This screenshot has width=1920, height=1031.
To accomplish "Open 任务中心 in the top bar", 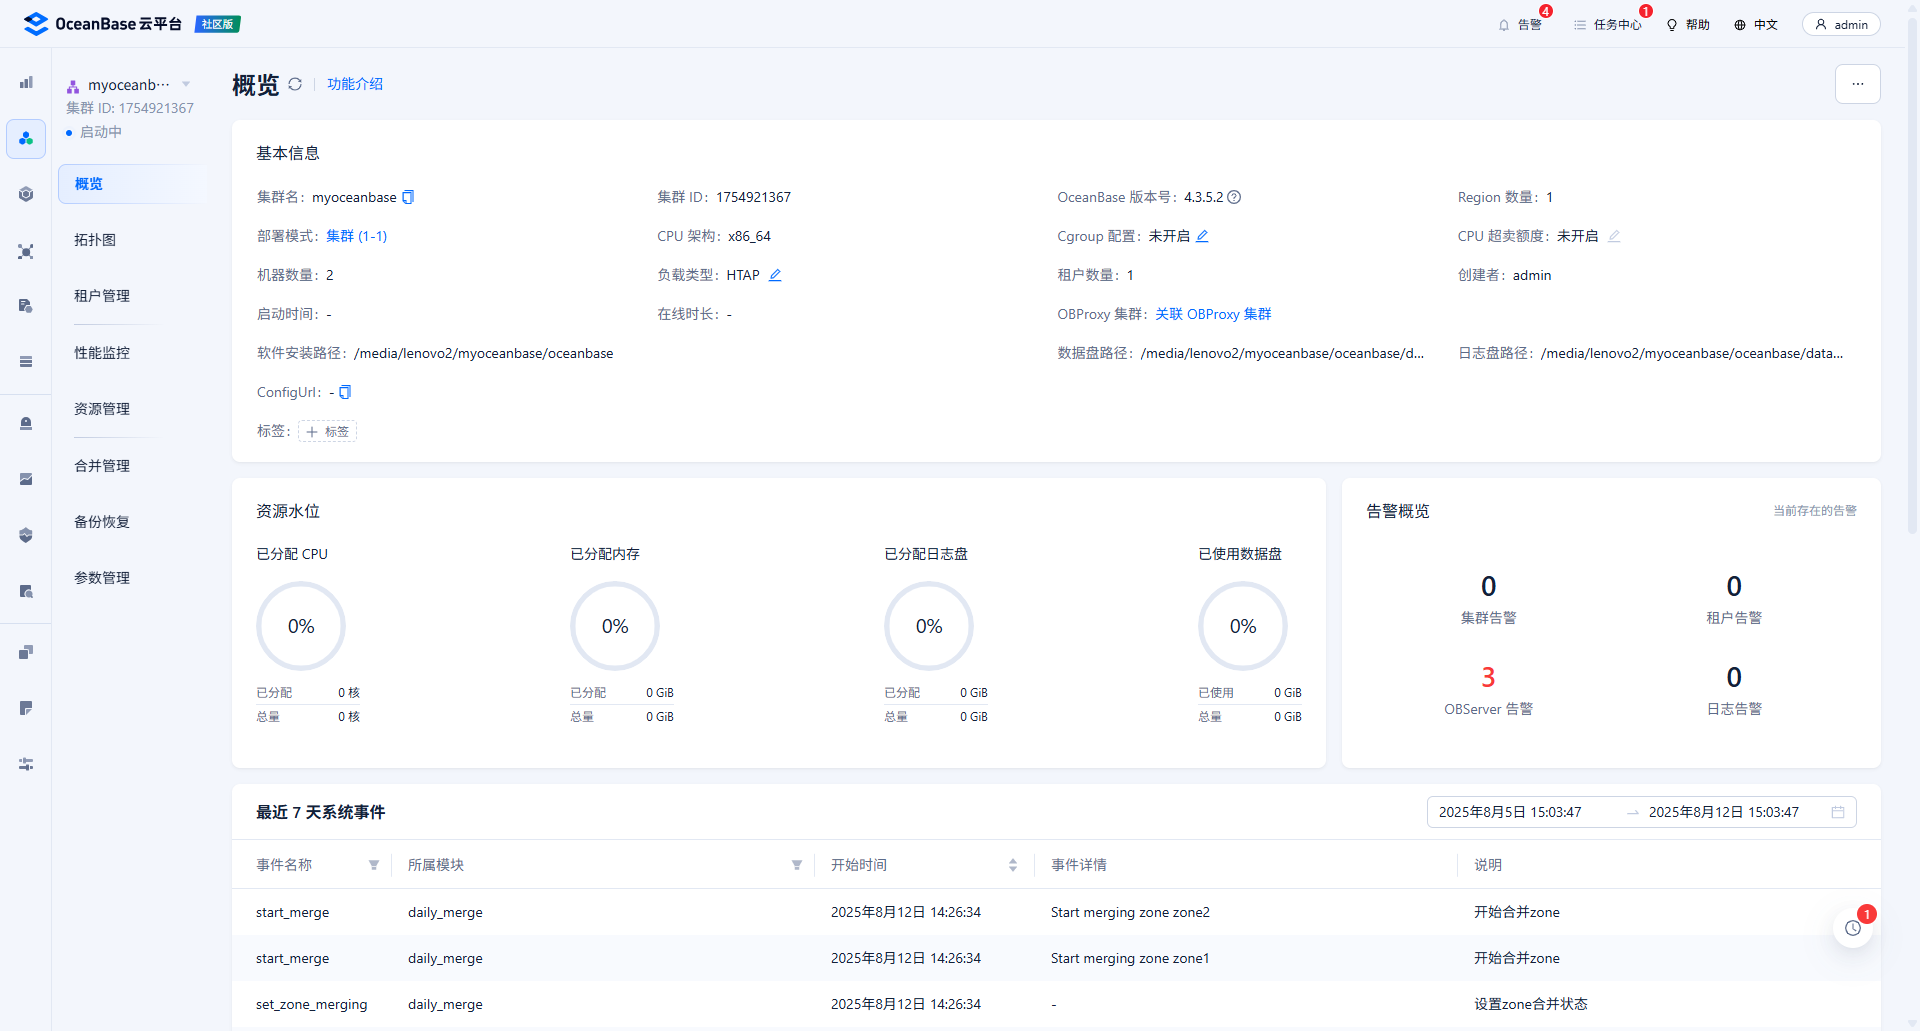I will tap(1608, 24).
